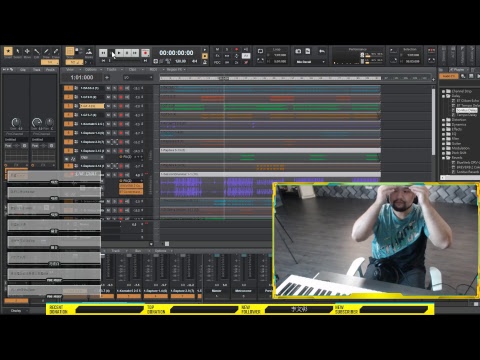Select the Edit tool
Screen dimensions: 480x360
tap(37, 51)
